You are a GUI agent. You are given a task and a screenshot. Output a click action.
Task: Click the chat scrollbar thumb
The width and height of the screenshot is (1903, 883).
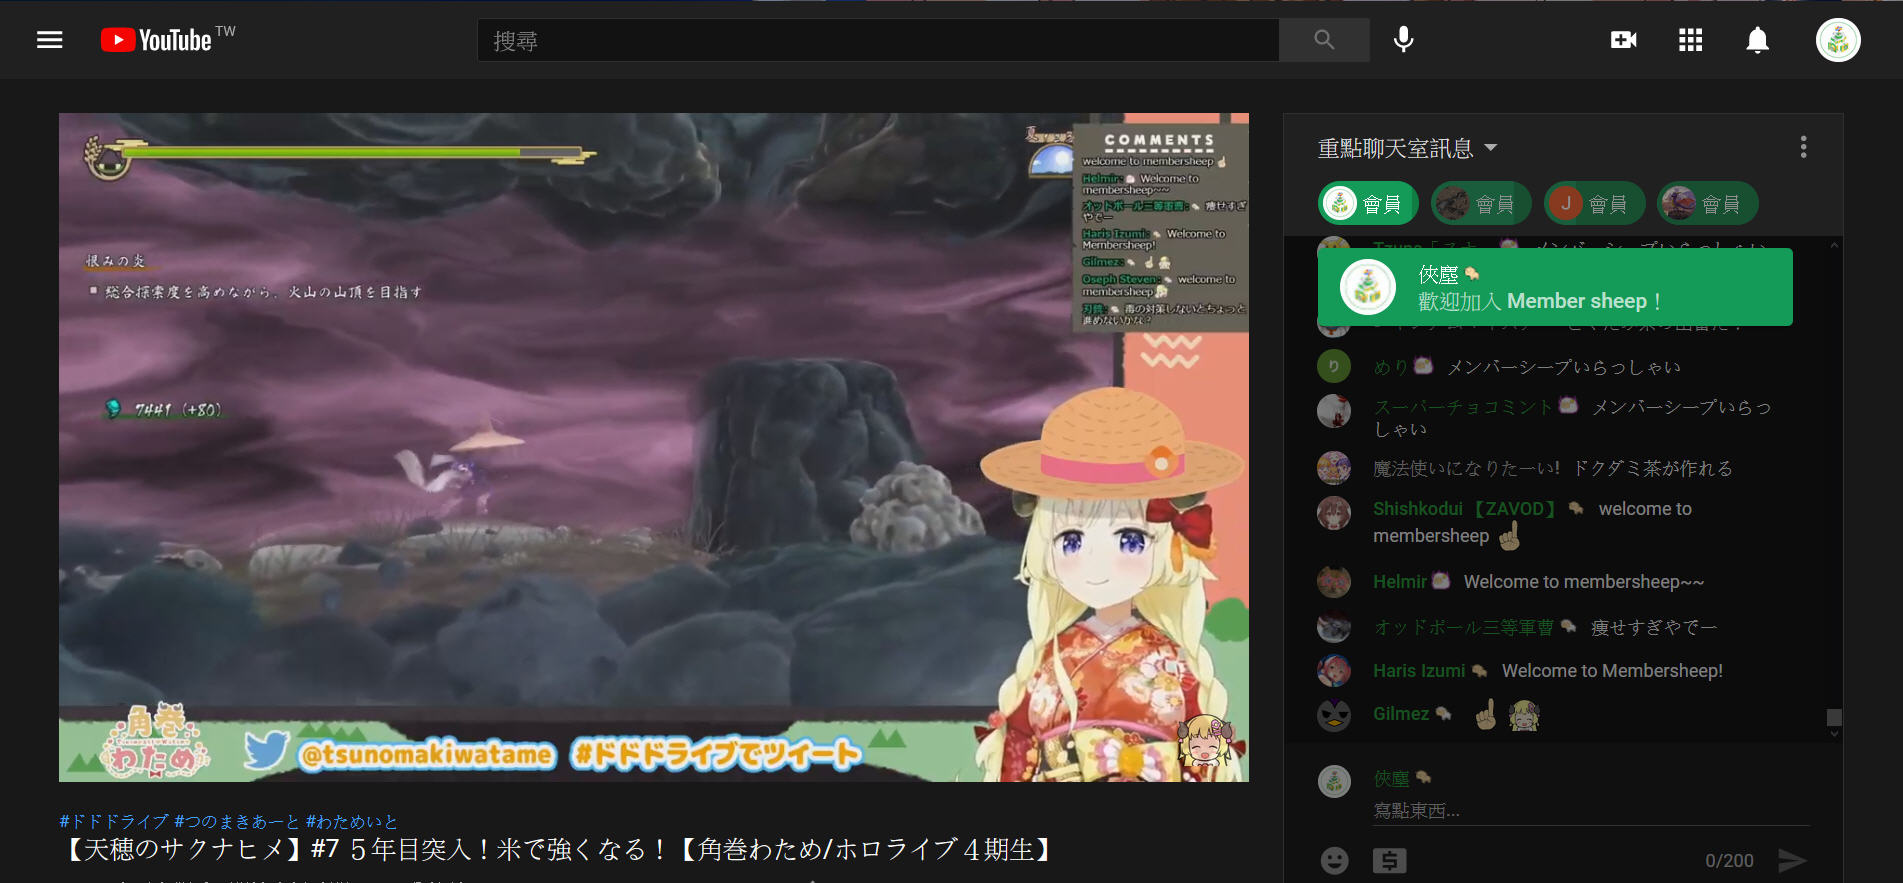pyautogui.click(x=1834, y=717)
